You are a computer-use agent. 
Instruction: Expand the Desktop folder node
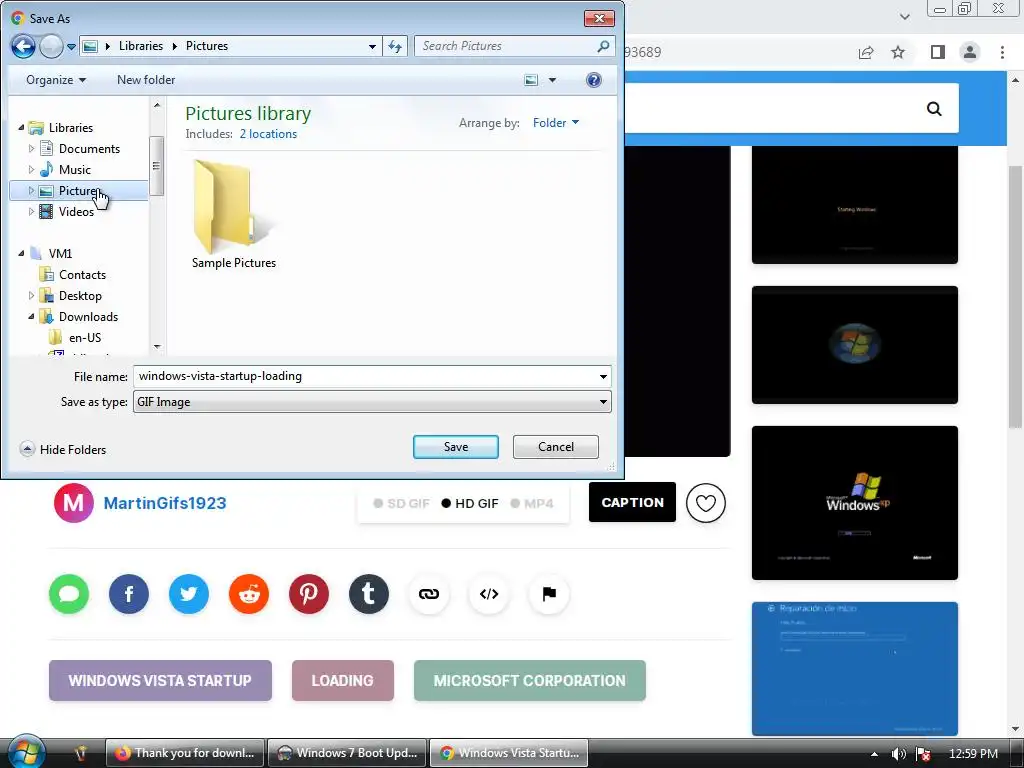pos(31,295)
